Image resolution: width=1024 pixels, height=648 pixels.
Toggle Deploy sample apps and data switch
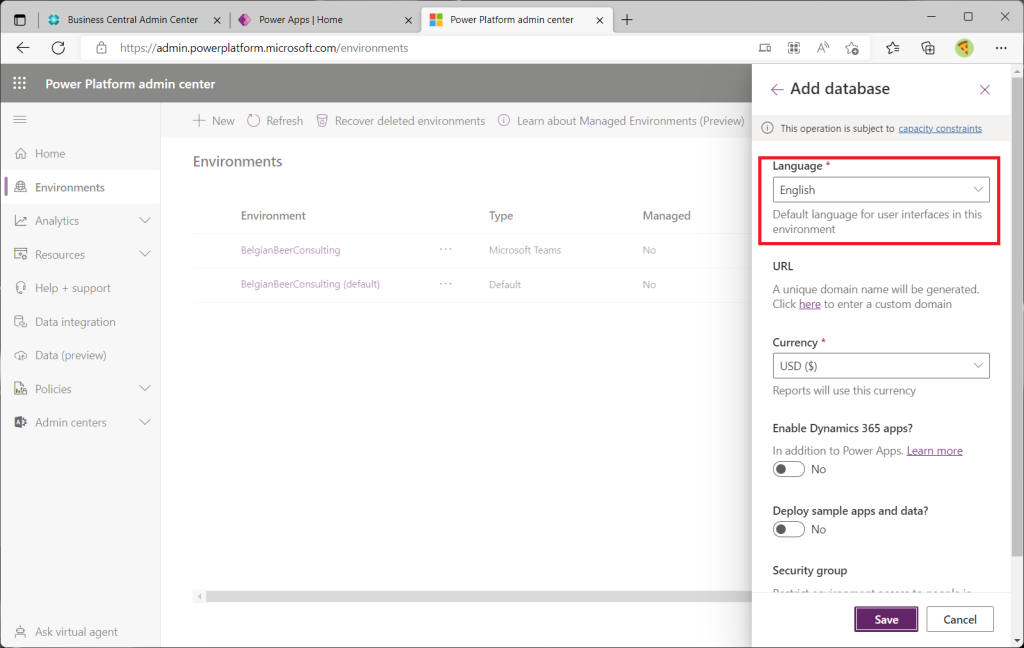[788, 529]
